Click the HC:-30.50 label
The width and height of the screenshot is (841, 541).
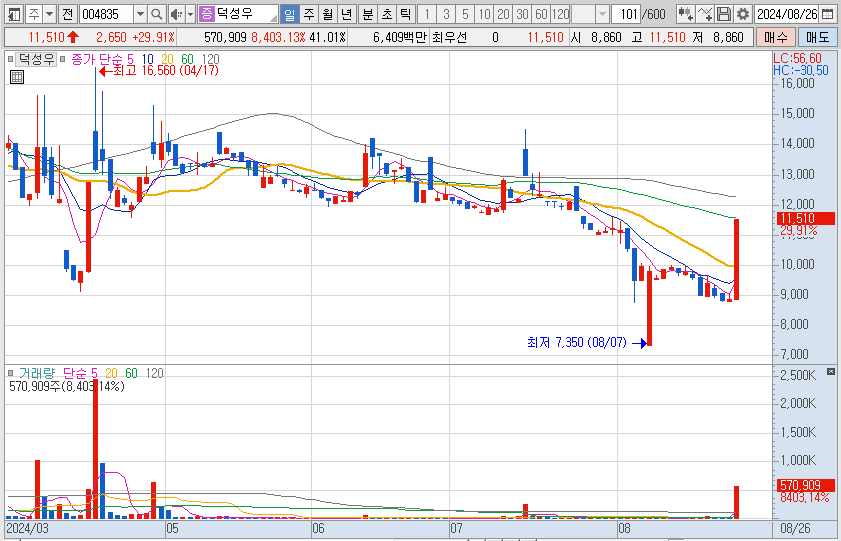click(x=801, y=70)
